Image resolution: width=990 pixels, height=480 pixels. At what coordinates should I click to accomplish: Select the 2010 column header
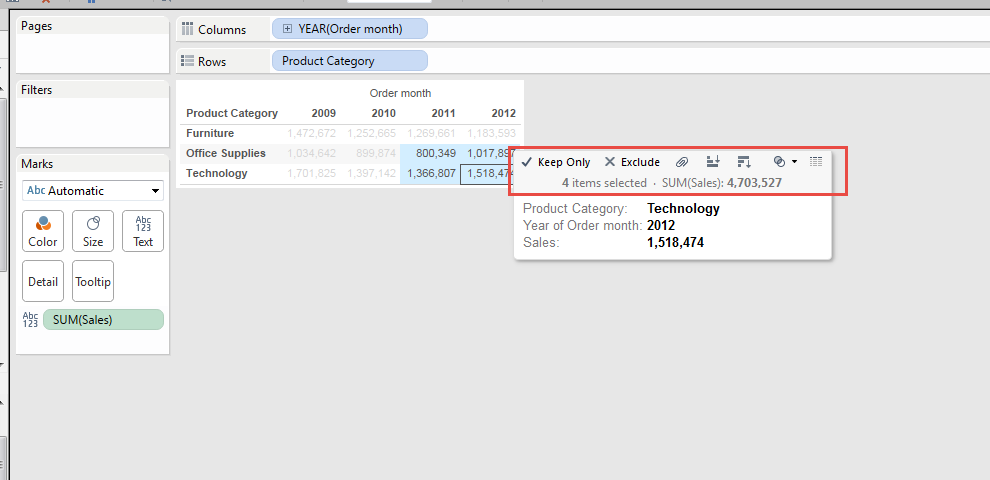[383, 114]
